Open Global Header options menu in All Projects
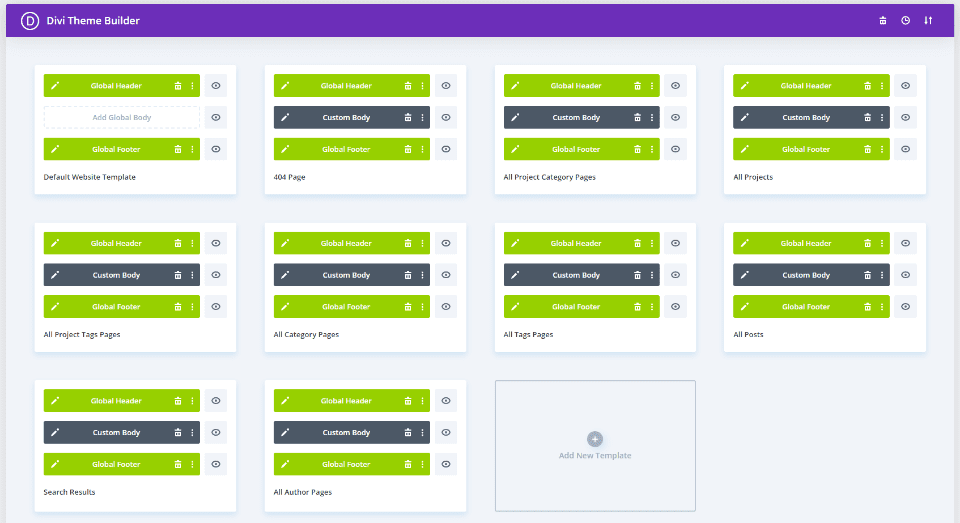 click(882, 86)
